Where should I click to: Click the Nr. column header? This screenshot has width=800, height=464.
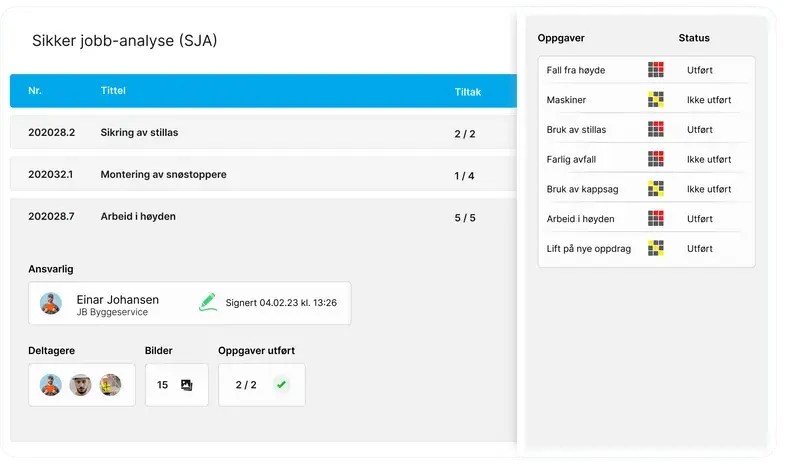pyautogui.click(x=35, y=91)
